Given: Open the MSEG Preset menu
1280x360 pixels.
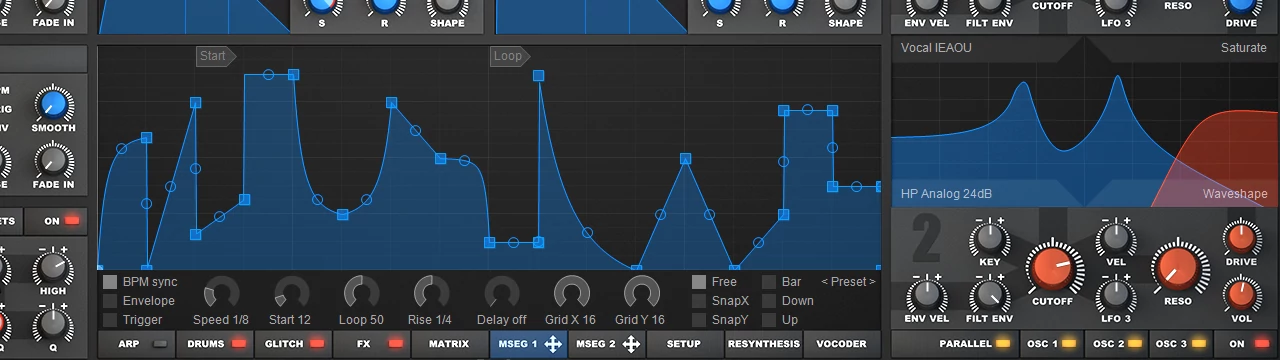Looking at the screenshot, I should point(848,282).
